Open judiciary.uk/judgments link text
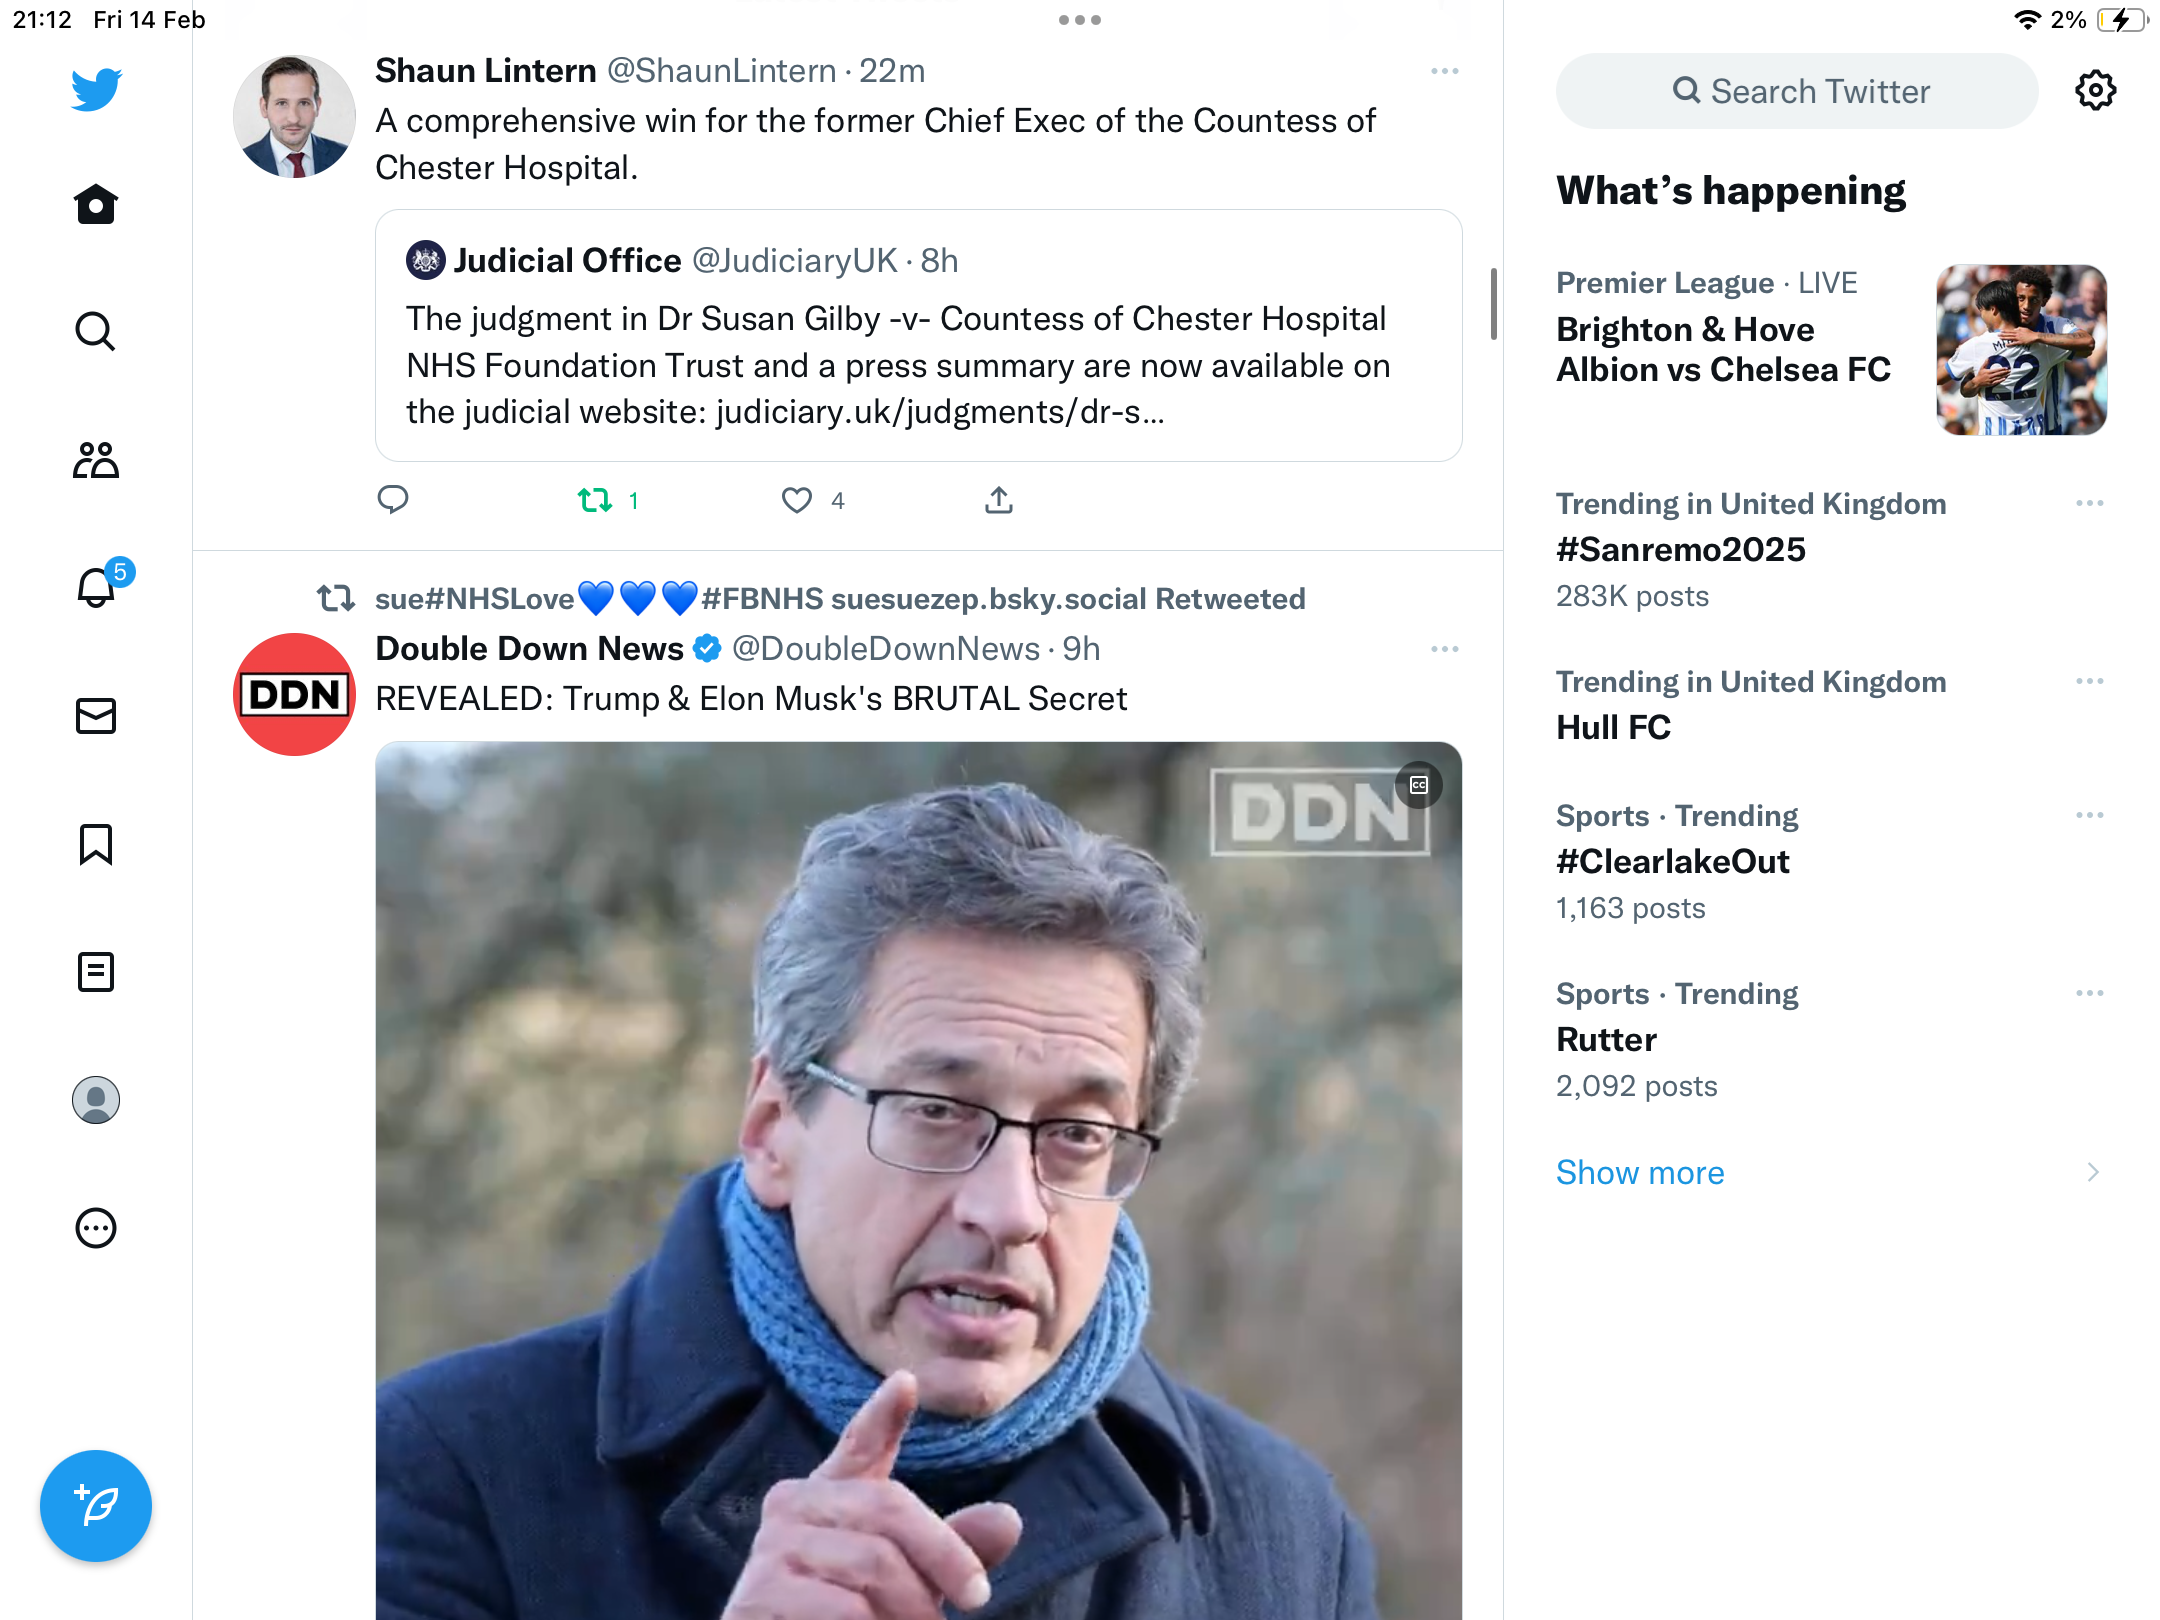Screen dimensions: 2160x1620 940,412
